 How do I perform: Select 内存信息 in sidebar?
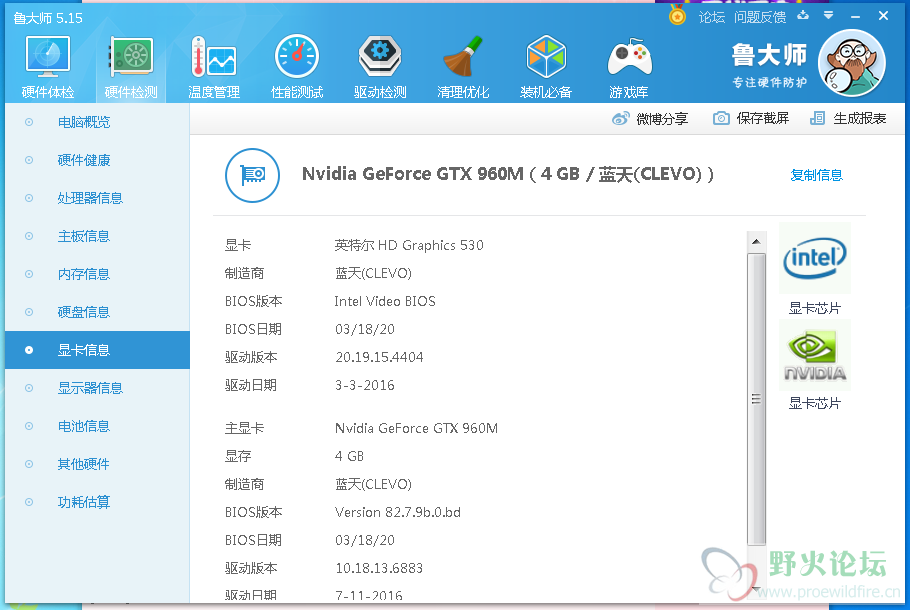point(98,274)
